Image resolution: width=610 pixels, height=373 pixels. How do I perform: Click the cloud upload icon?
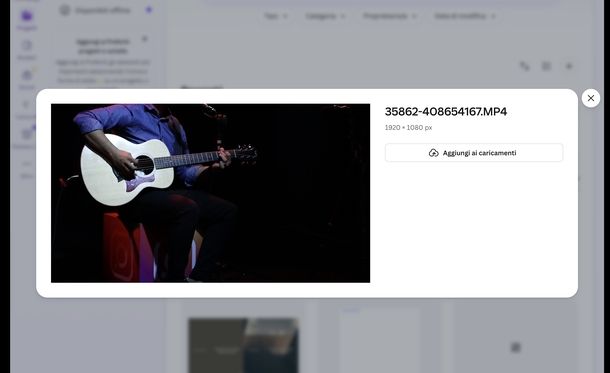[x=433, y=153]
